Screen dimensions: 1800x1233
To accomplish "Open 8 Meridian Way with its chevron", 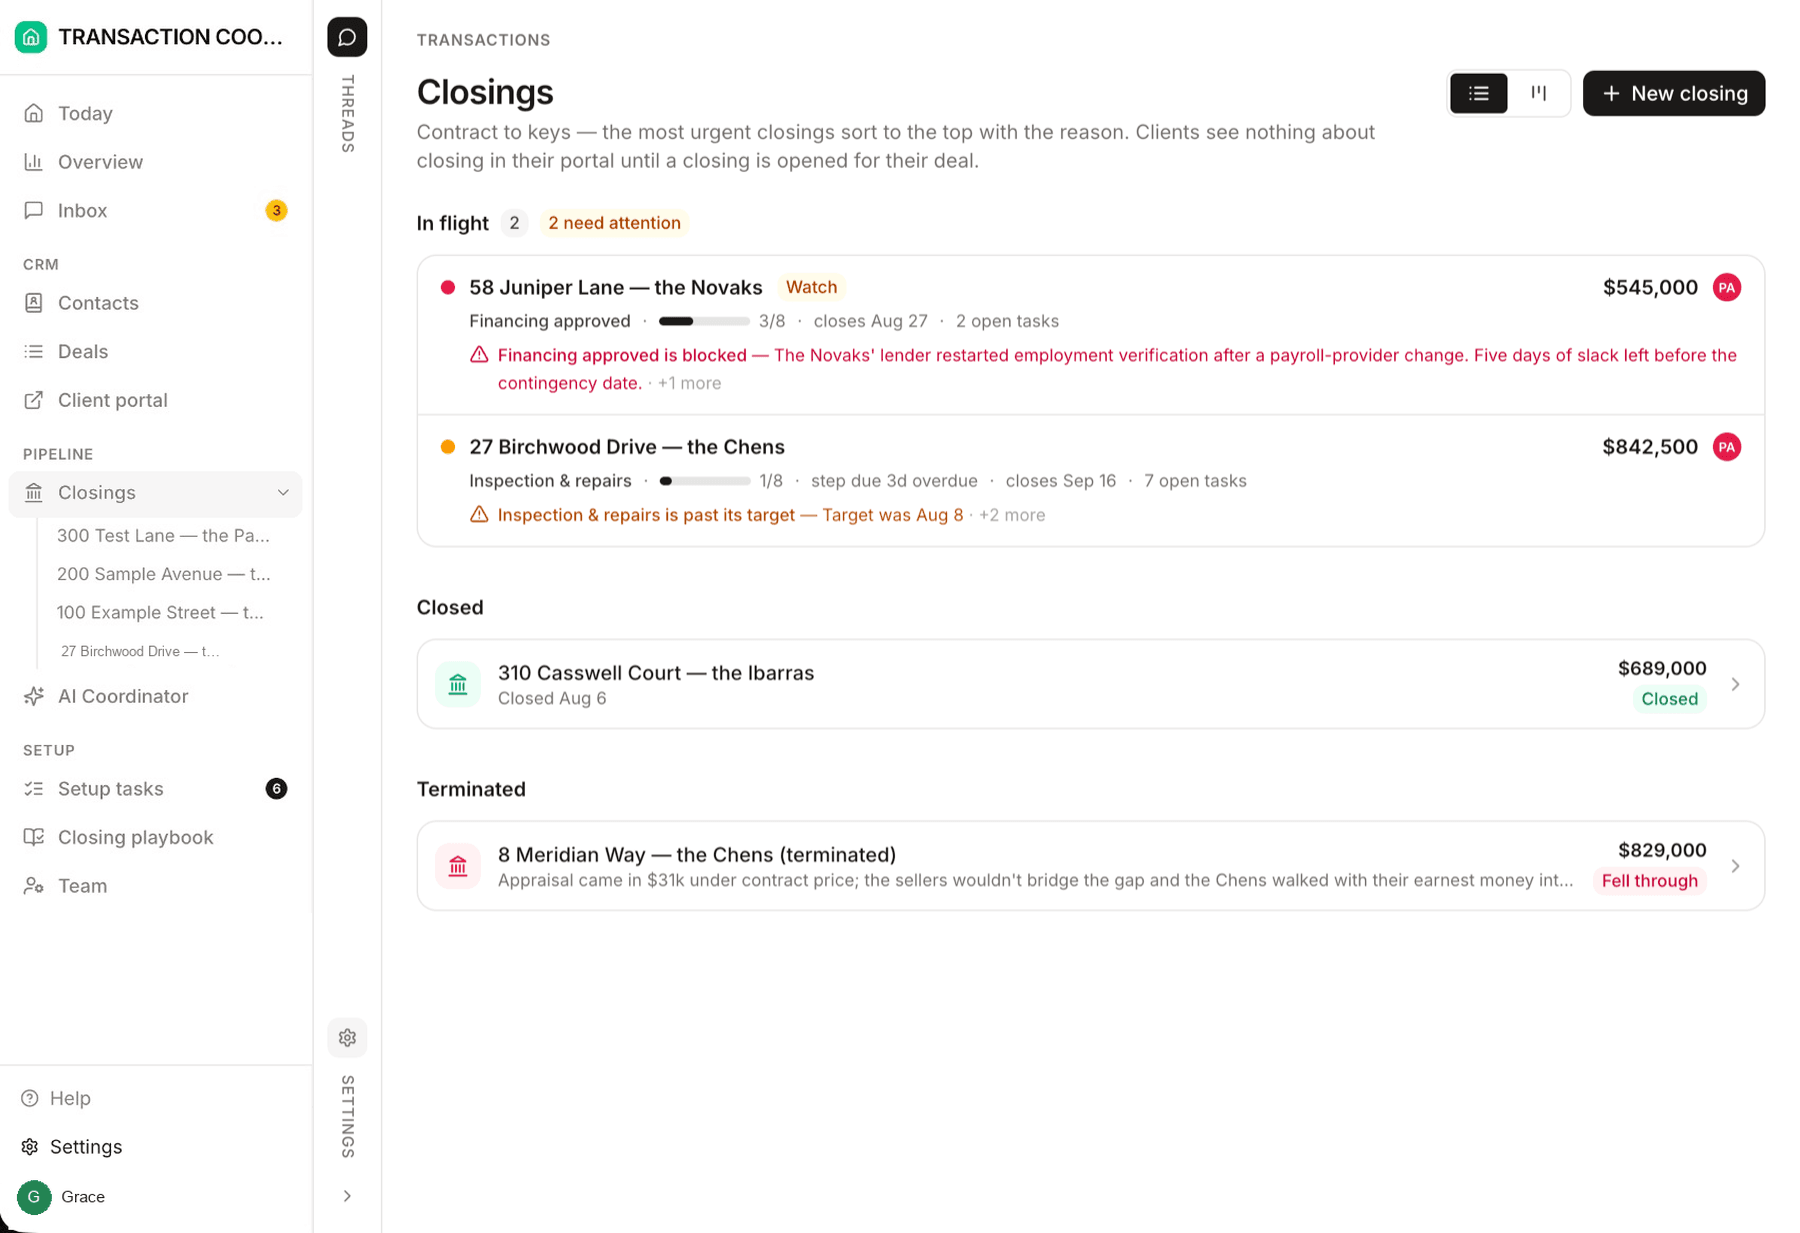I will coord(1735,866).
